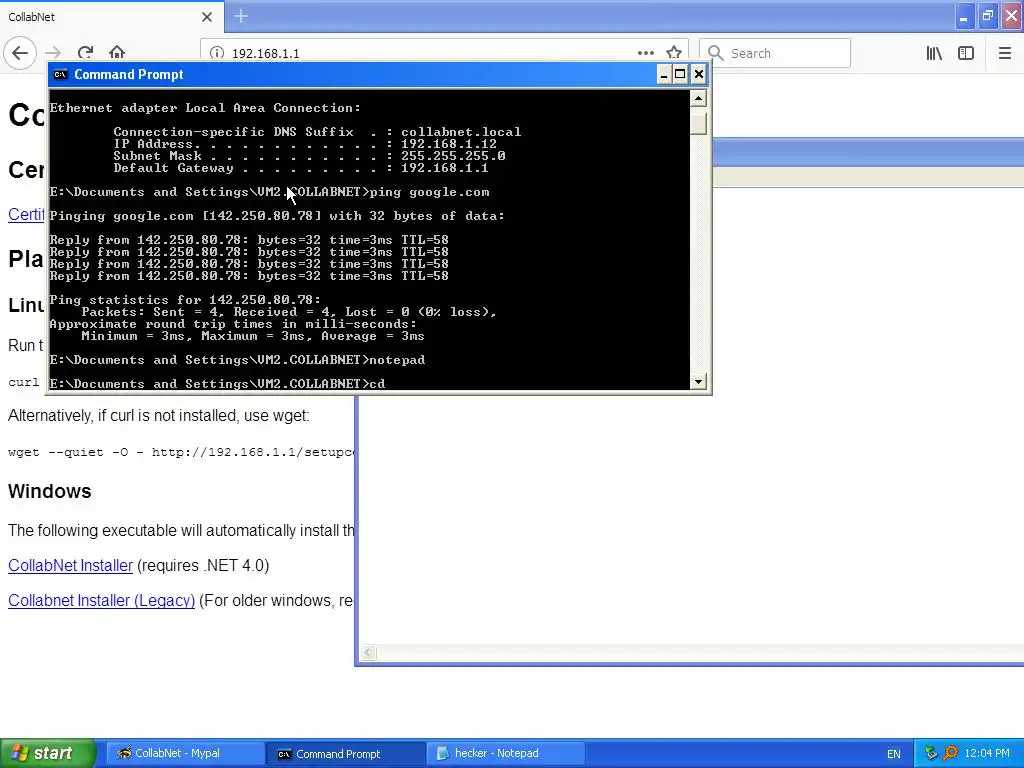Click the 'Default Gateway' line in prompt
The image size is (1024, 768).
[300, 168]
